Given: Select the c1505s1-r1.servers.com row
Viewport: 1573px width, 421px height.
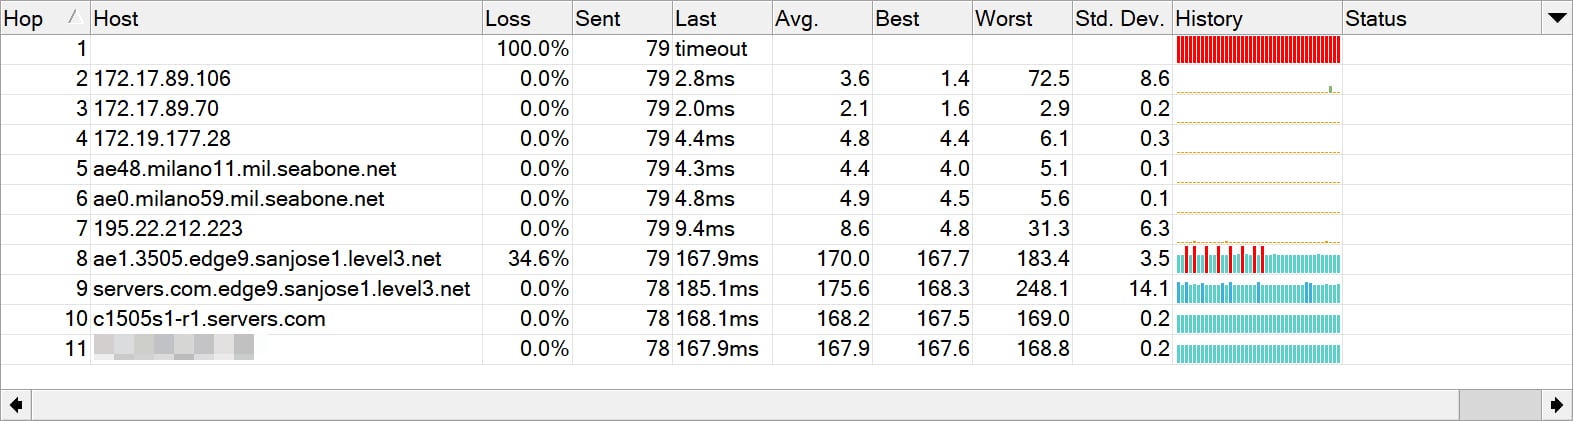Looking at the screenshot, I should pos(786,319).
